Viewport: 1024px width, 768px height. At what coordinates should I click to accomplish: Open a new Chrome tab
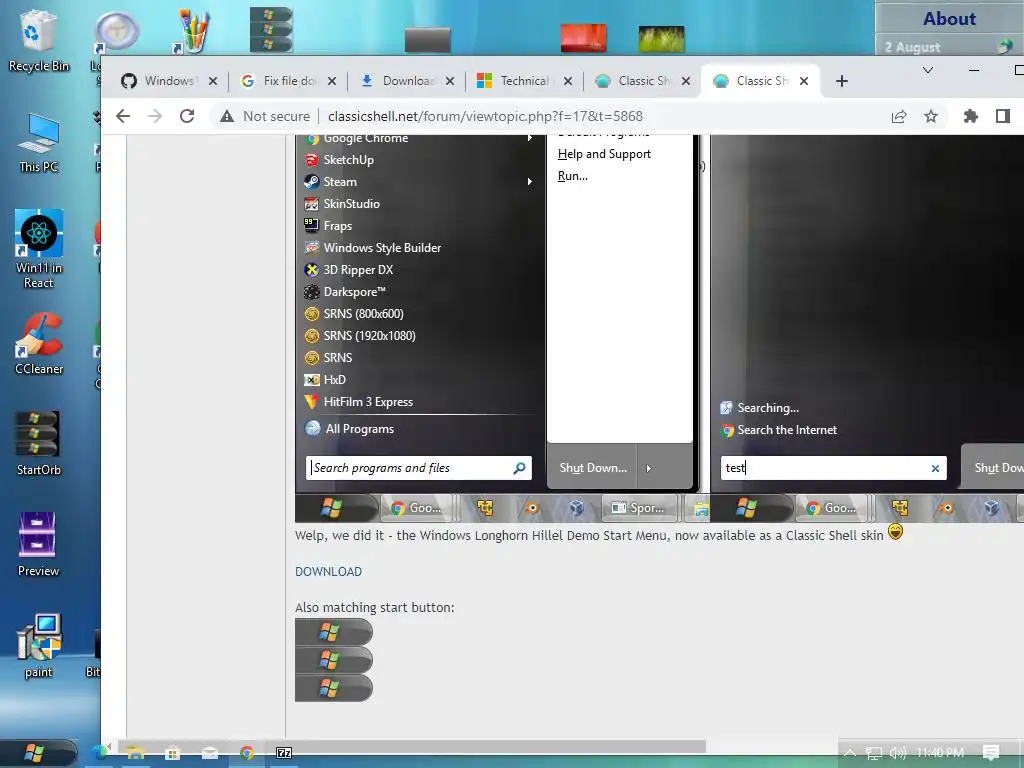(842, 81)
